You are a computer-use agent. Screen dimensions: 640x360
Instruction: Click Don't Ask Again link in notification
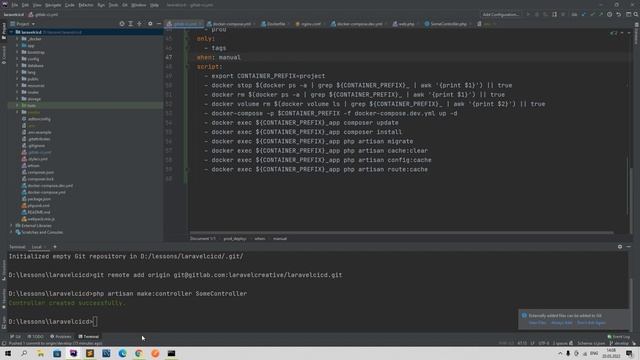tap(591, 323)
